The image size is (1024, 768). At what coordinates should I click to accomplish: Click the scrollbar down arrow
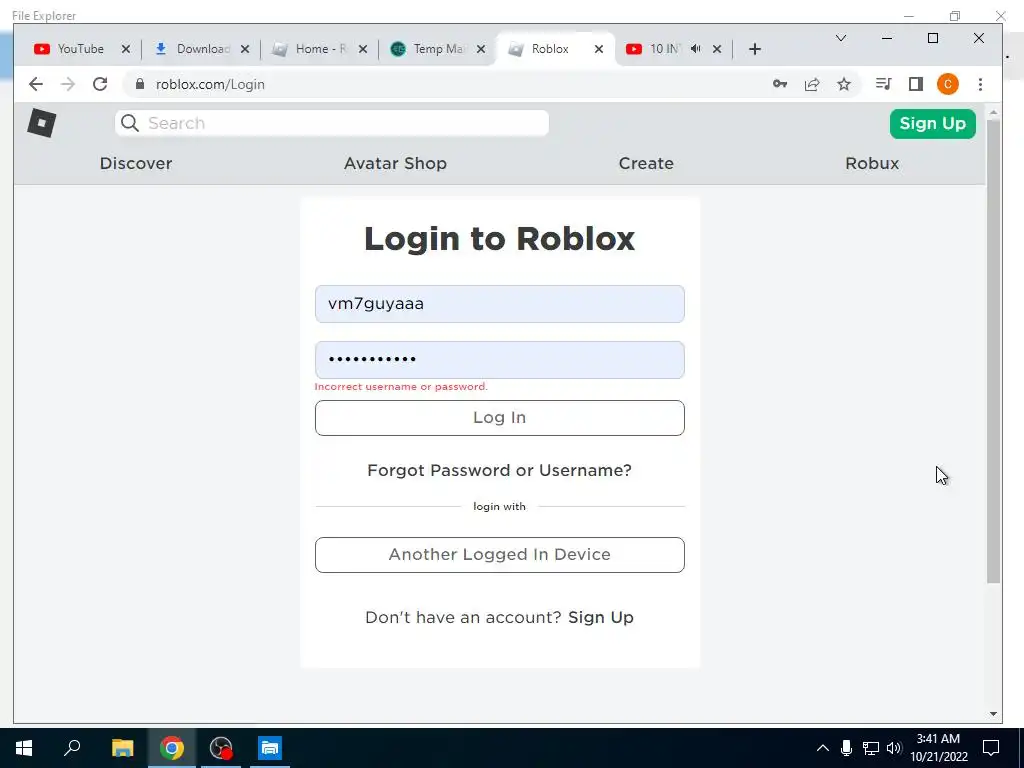point(993,714)
